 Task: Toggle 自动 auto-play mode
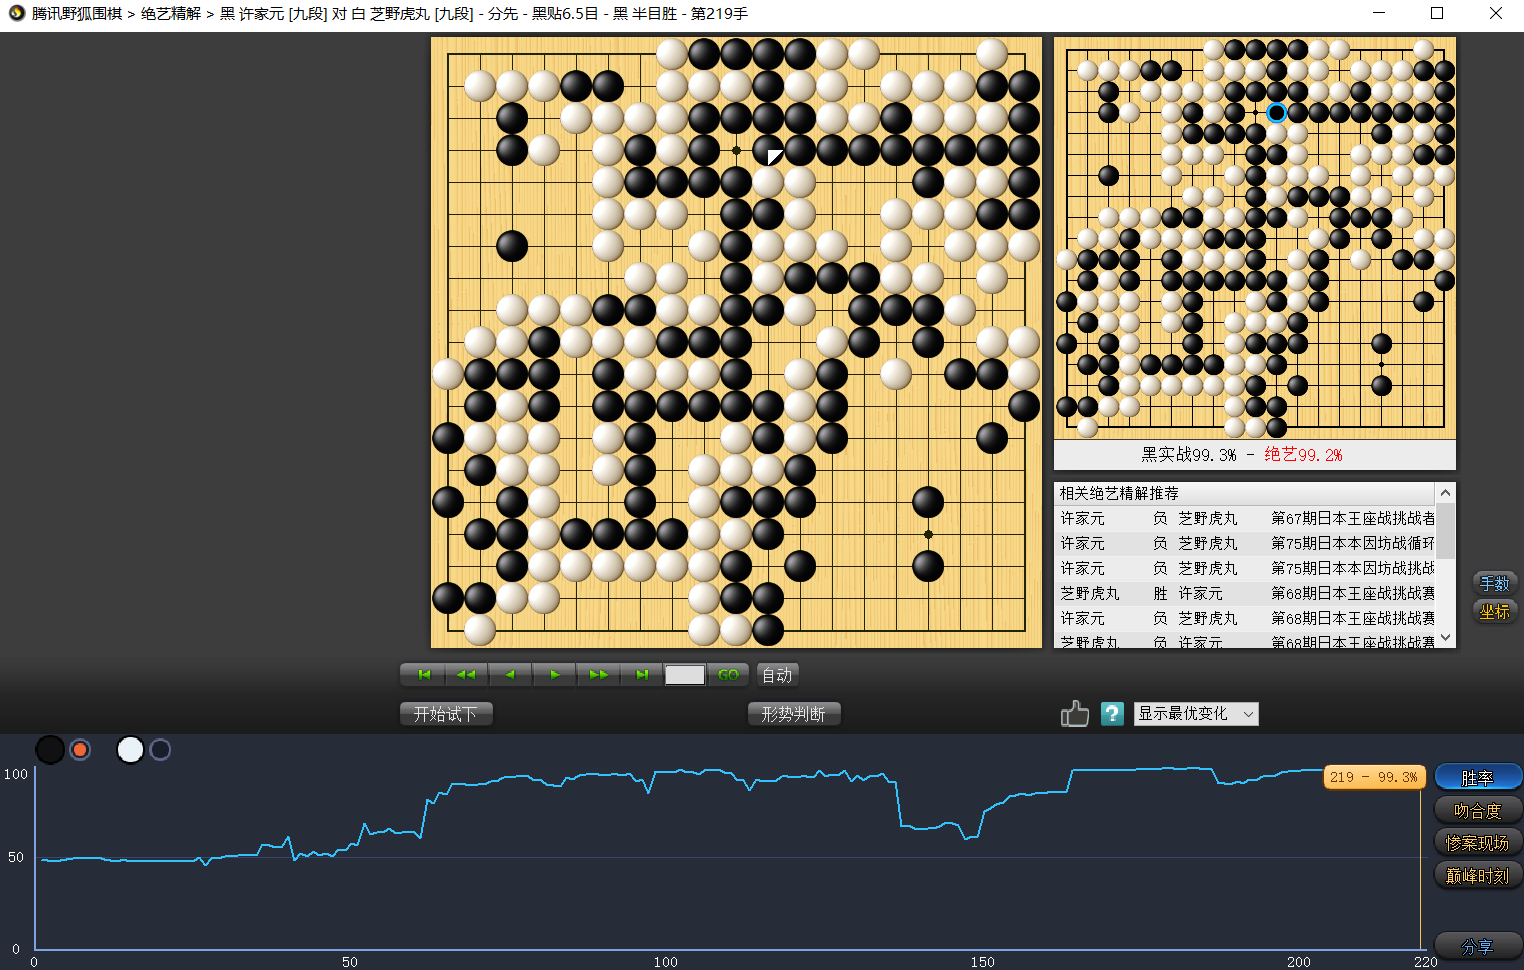tap(777, 675)
